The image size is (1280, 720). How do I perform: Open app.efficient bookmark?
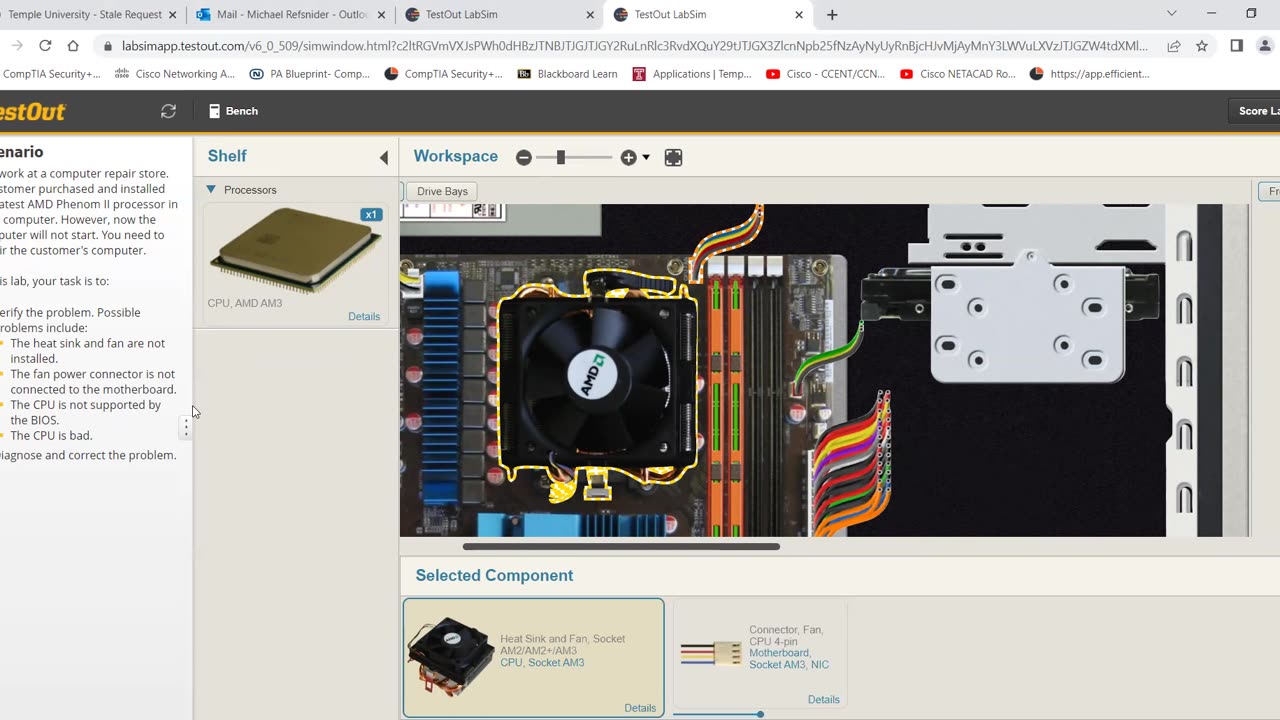(x=1090, y=74)
